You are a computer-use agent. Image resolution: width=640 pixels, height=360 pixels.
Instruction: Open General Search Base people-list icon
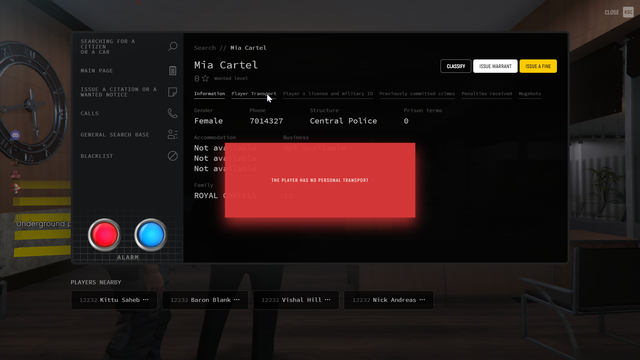(x=173, y=134)
